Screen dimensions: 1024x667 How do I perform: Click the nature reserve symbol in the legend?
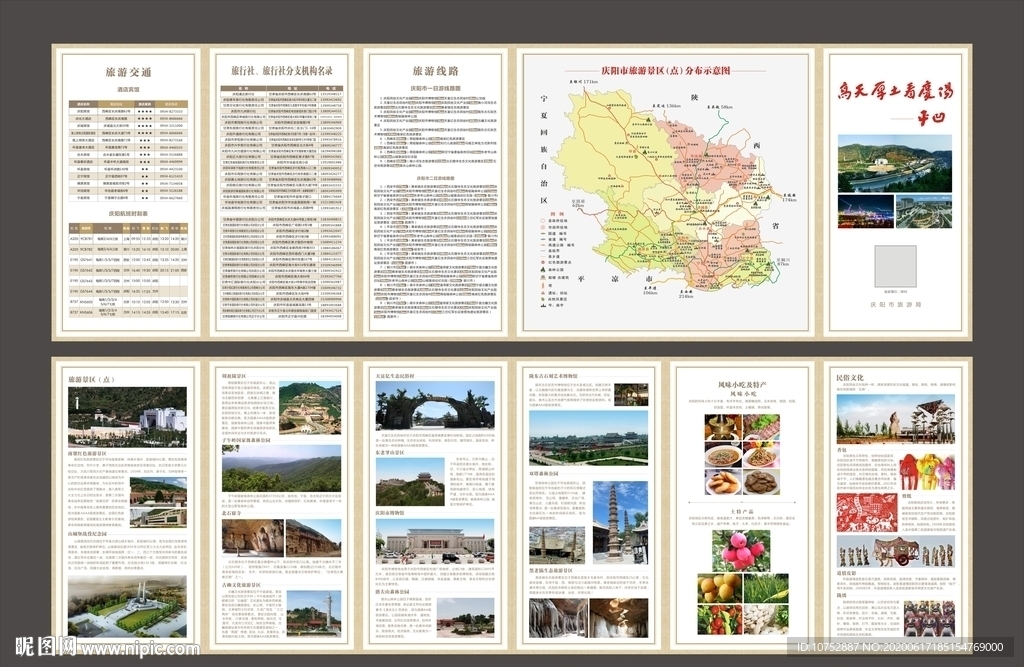541,299
